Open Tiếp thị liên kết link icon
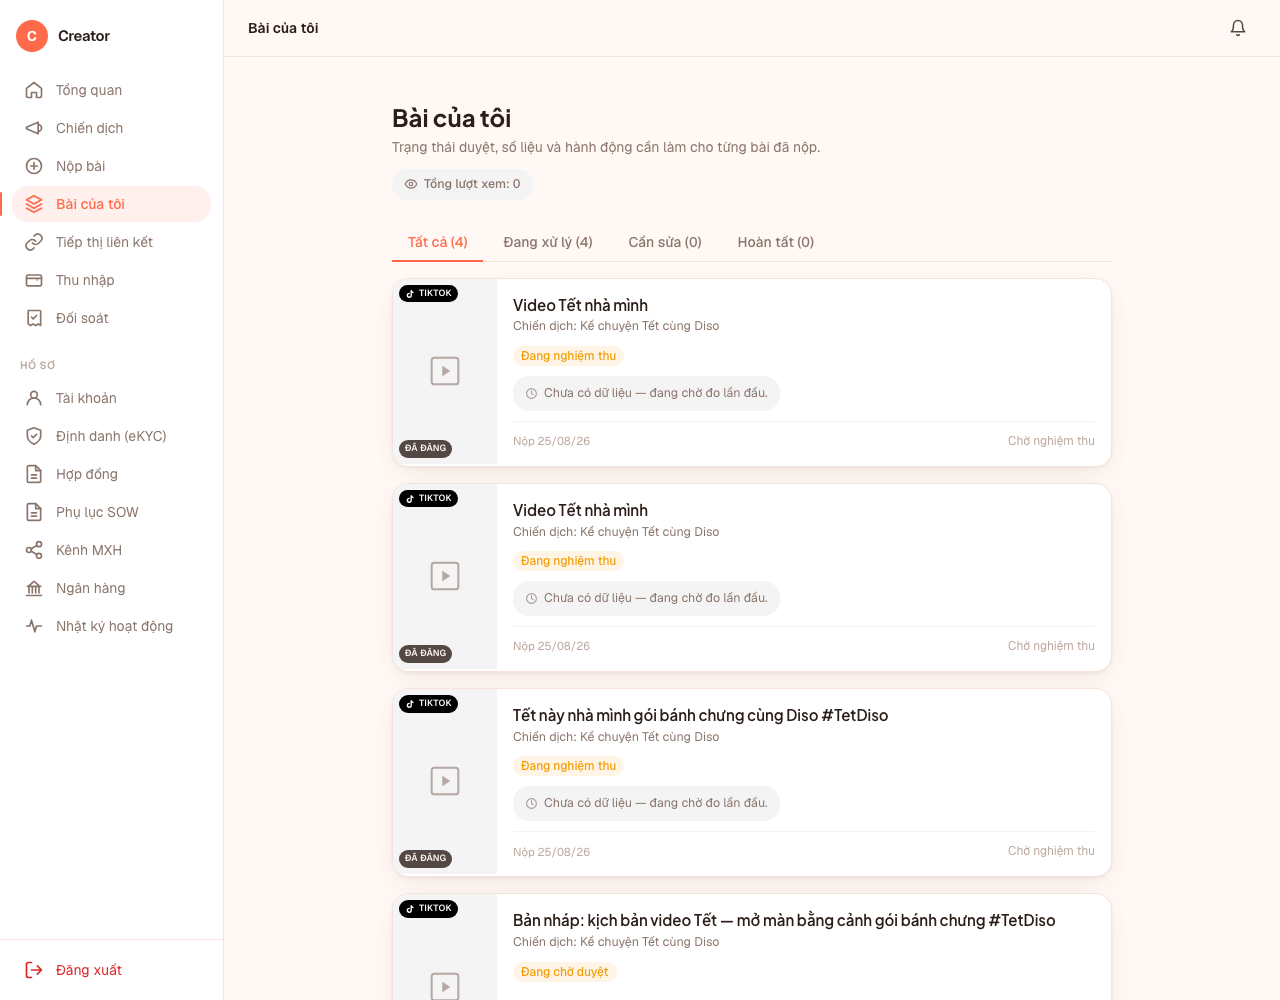The height and width of the screenshot is (1000, 1280). [34, 242]
